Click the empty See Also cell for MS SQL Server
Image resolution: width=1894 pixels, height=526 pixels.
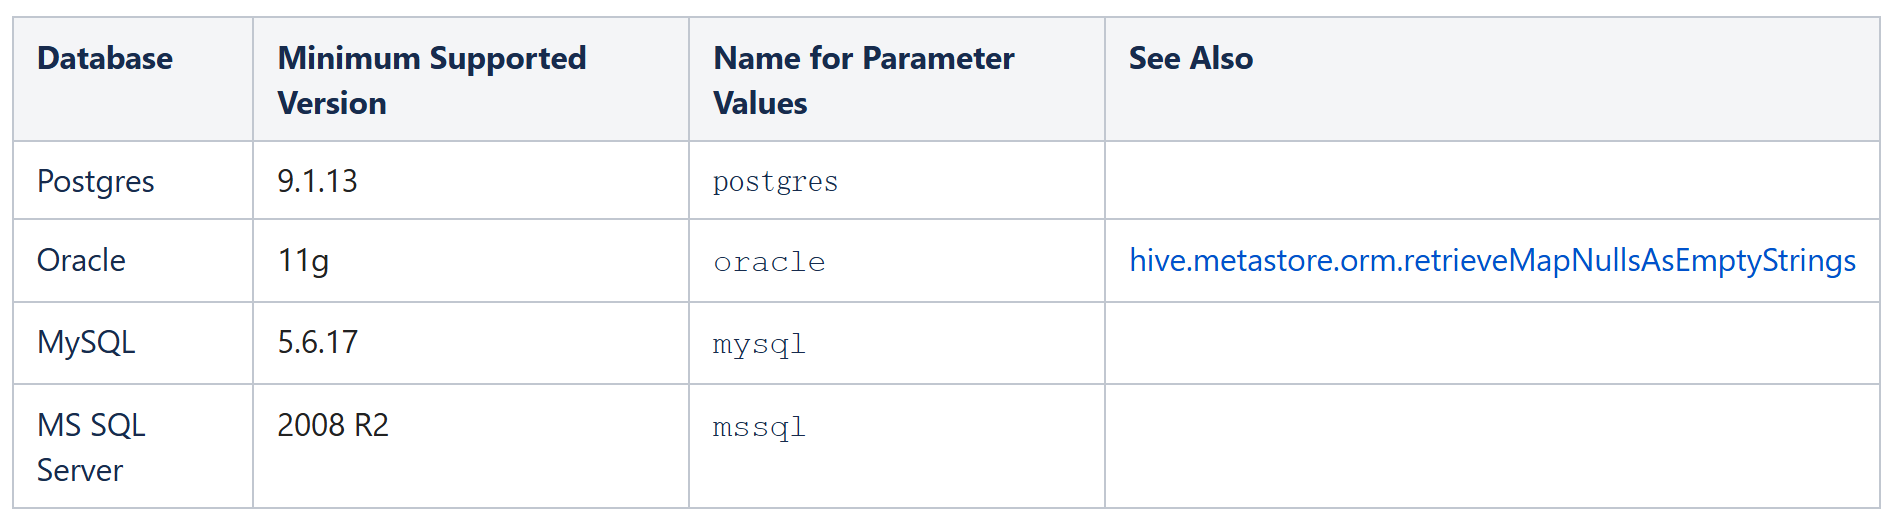coord(1491,446)
